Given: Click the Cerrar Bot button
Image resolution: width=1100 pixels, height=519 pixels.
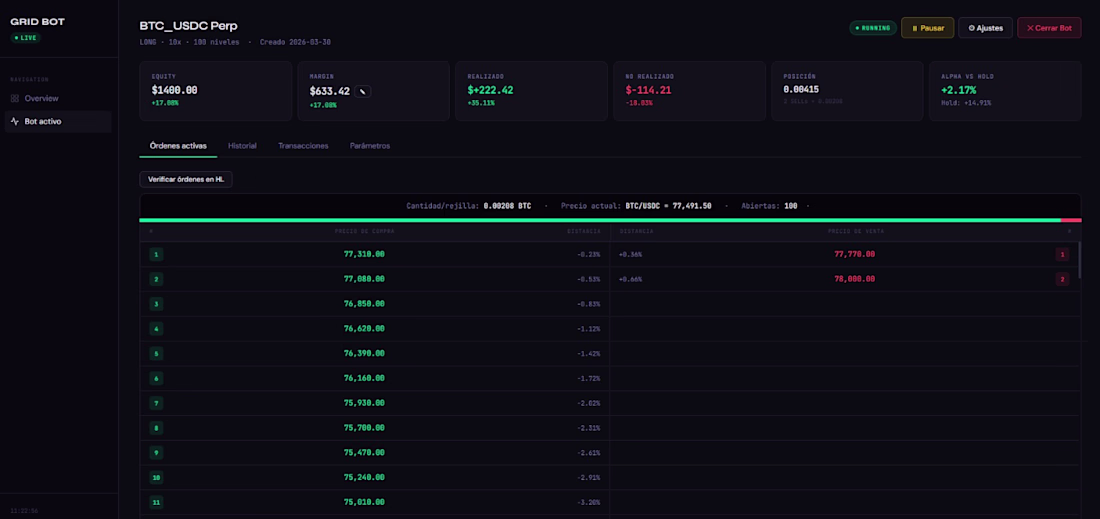Looking at the screenshot, I should coord(1049,28).
